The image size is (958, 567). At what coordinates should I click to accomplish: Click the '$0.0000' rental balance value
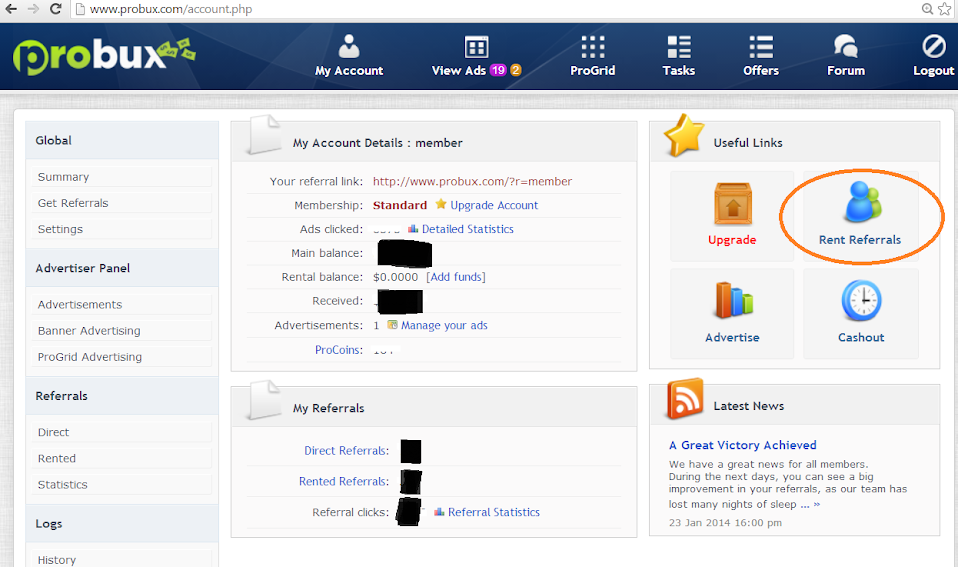[395, 277]
